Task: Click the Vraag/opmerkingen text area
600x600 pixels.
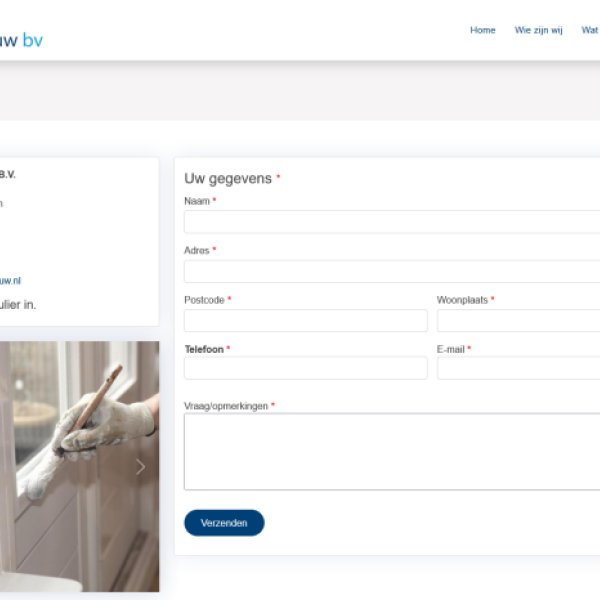Action: coord(390,451)
